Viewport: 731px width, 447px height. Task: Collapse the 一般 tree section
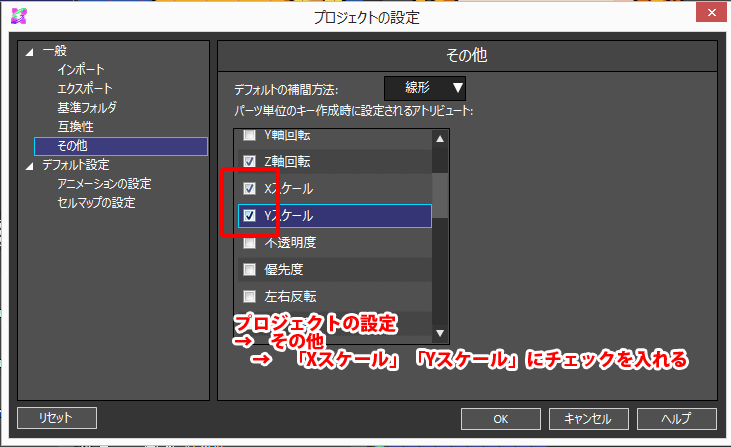[29, 52]
